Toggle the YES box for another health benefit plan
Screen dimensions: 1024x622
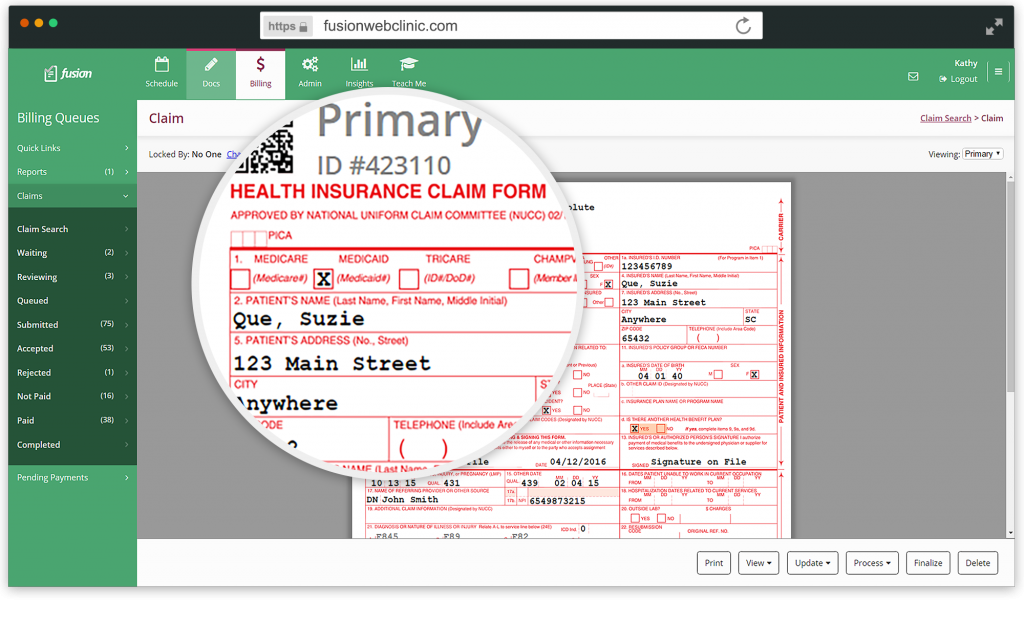click(634, 429)
